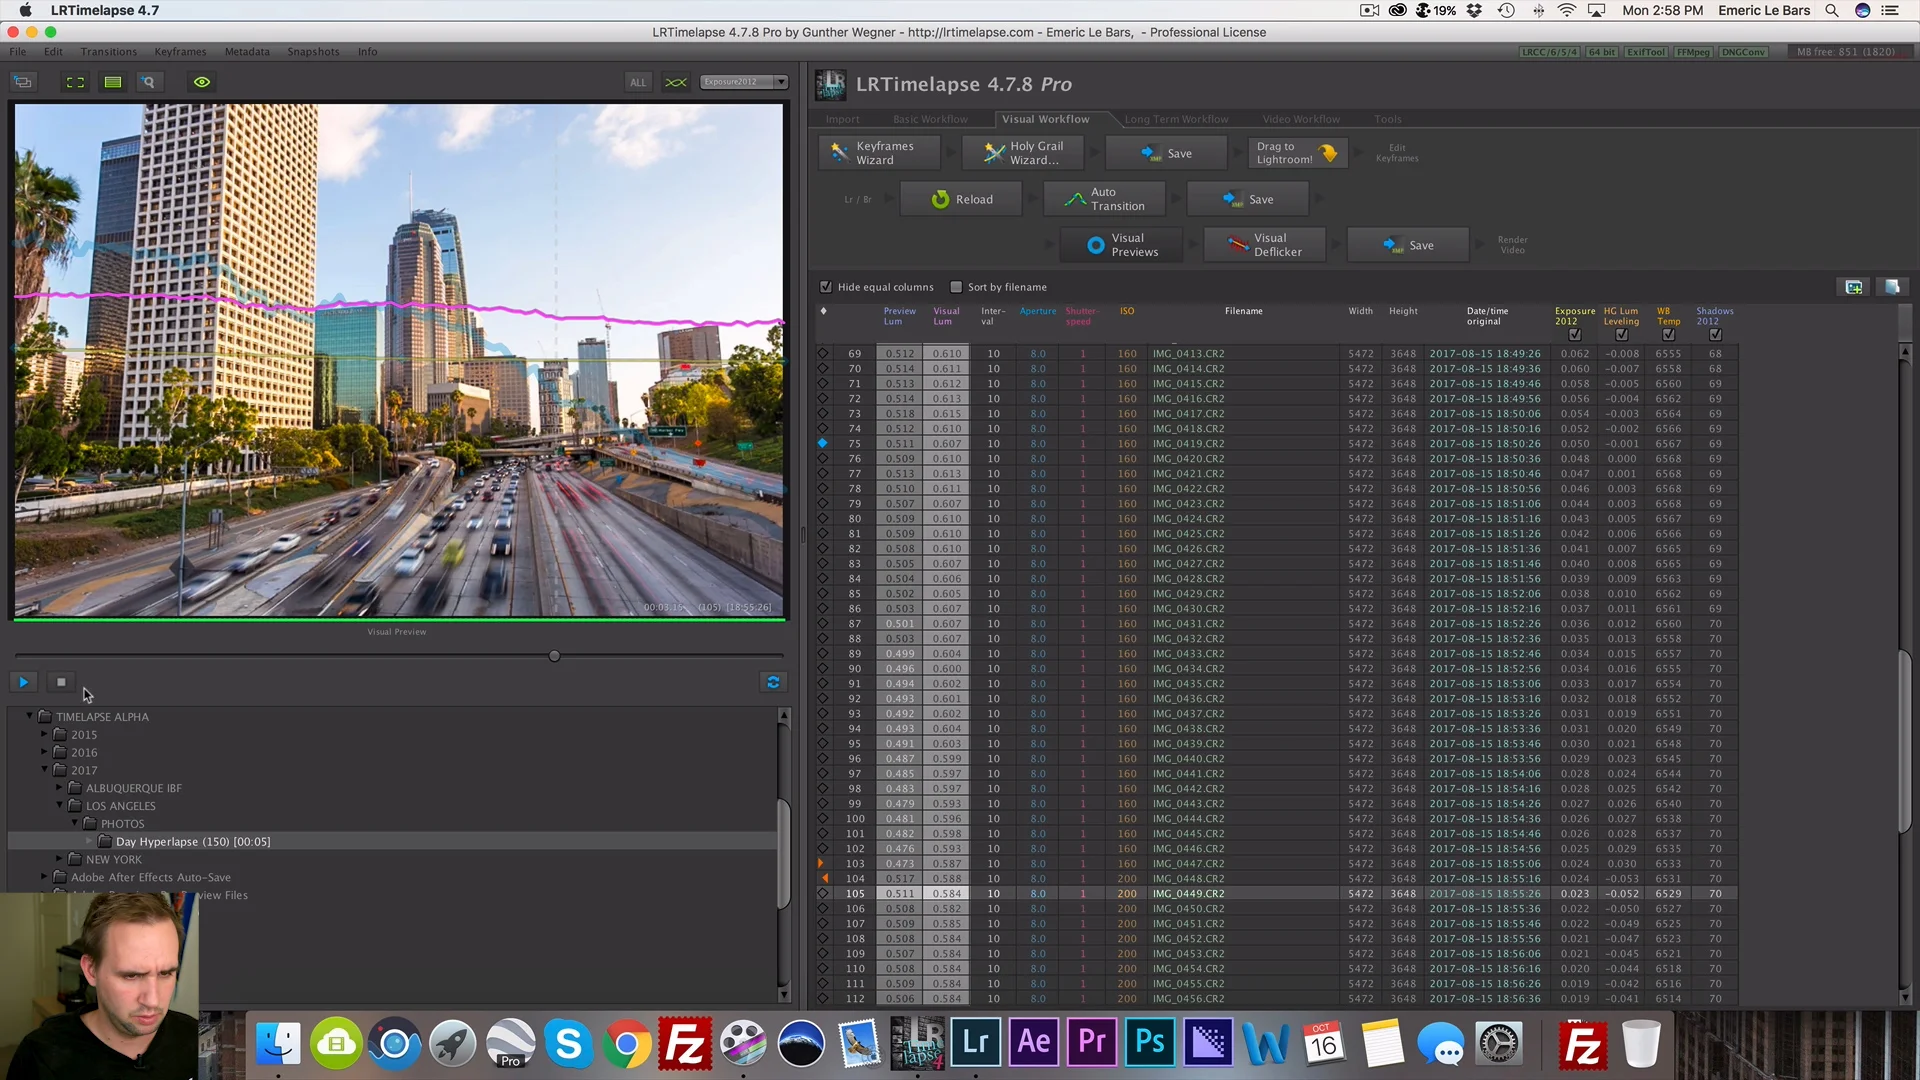Open After Effects from the Dock
Viewport: 1920px width, 1080px height.
pos(1034,1044)
